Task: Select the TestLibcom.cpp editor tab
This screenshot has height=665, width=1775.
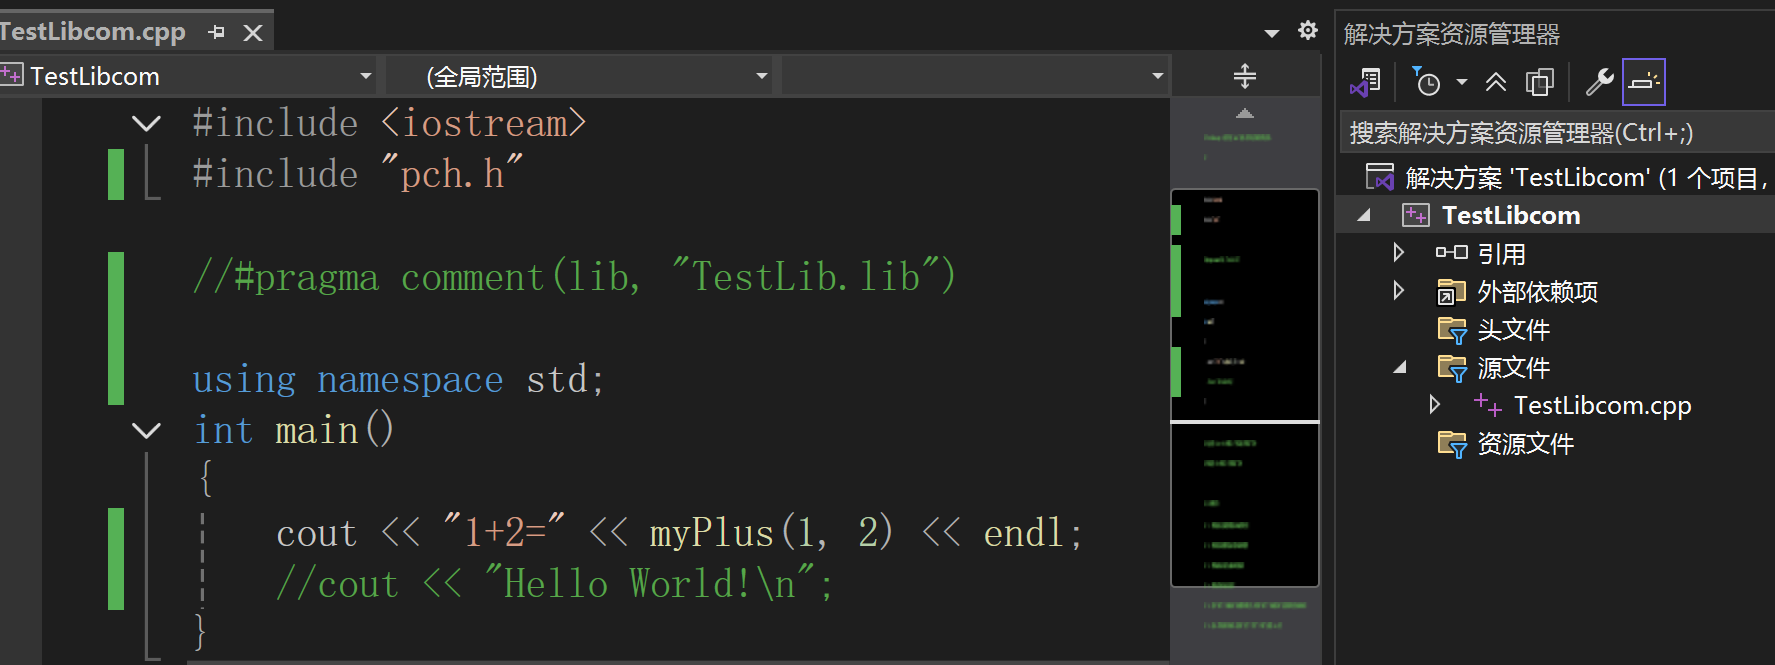Action: 95,32
